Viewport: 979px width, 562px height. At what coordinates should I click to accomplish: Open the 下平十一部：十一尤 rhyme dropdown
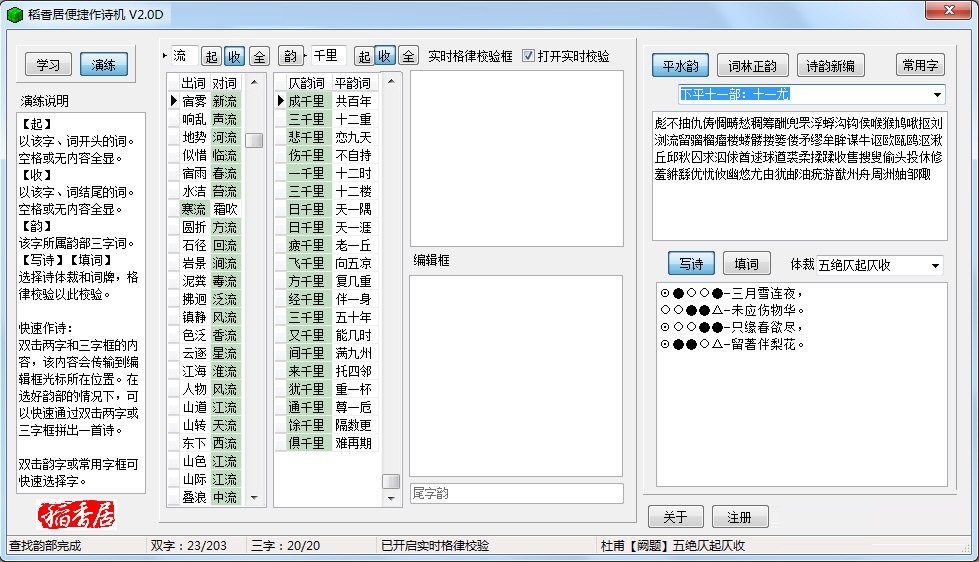937,95
